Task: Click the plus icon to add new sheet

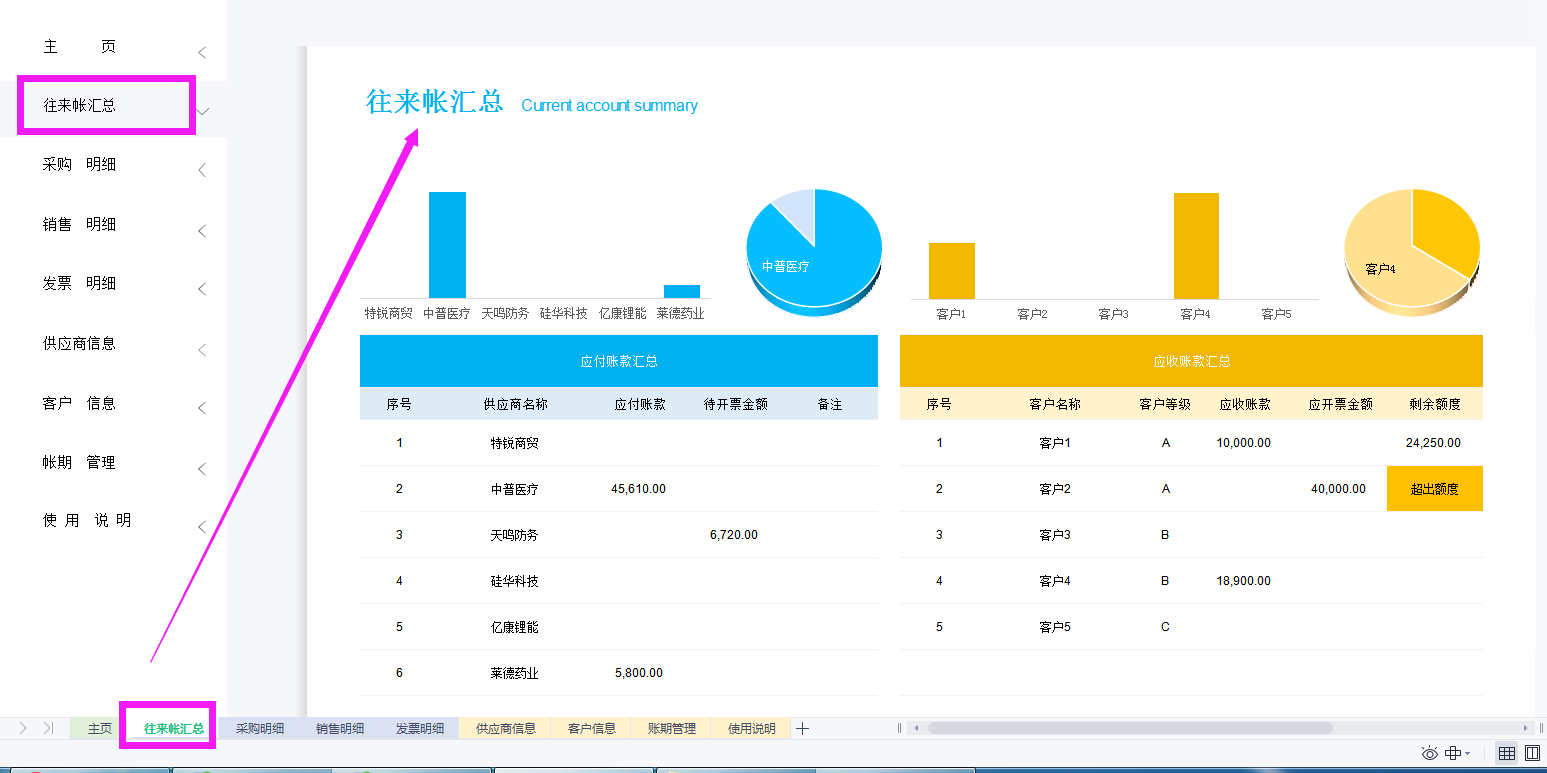Action: click(802, 728)
